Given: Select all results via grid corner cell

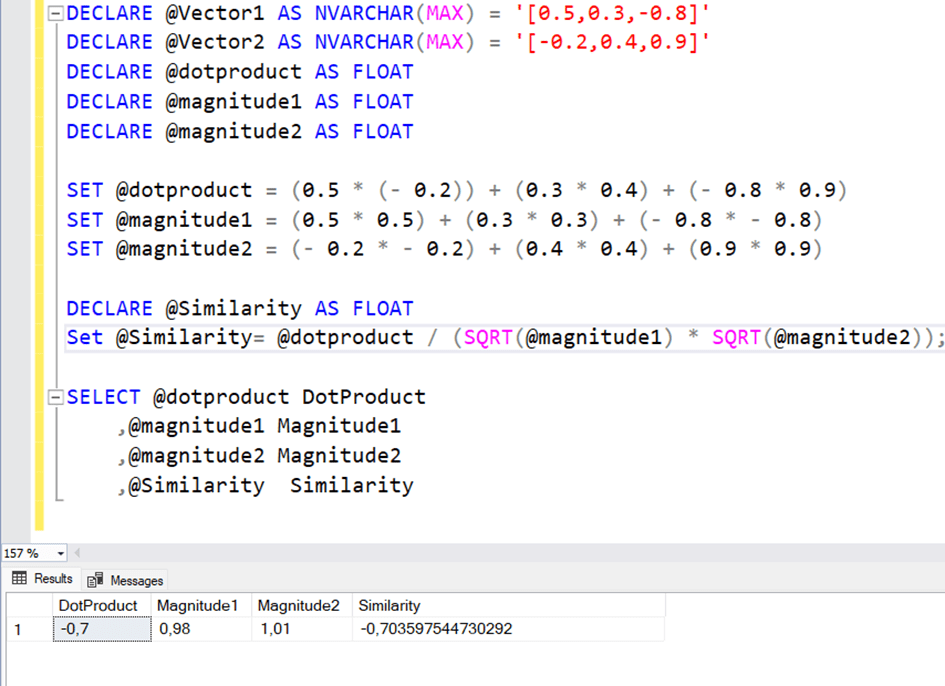Looking at the screenshot, I should coord(28,605).
